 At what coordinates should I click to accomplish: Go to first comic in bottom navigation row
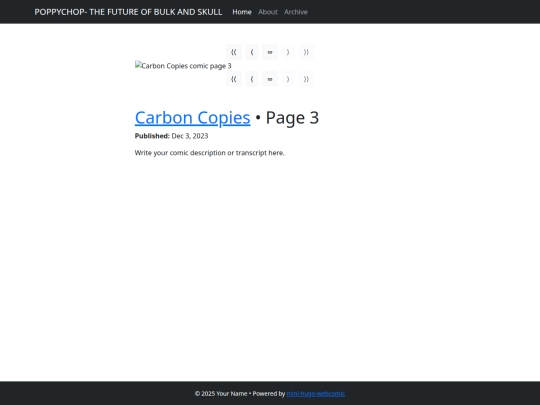233,79
